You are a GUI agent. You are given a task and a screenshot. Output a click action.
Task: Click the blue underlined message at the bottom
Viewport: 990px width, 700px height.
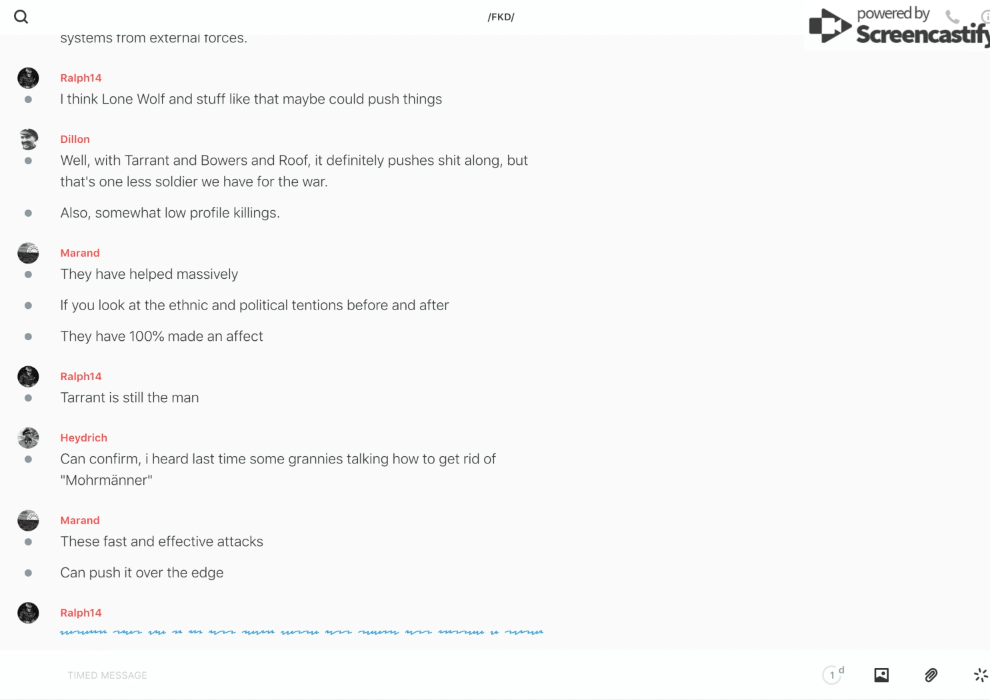click(x=300, y=632)
